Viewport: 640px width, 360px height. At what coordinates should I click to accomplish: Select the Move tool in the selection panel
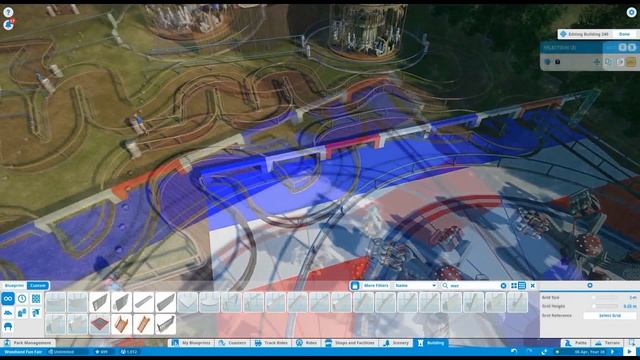coord(597,62)
